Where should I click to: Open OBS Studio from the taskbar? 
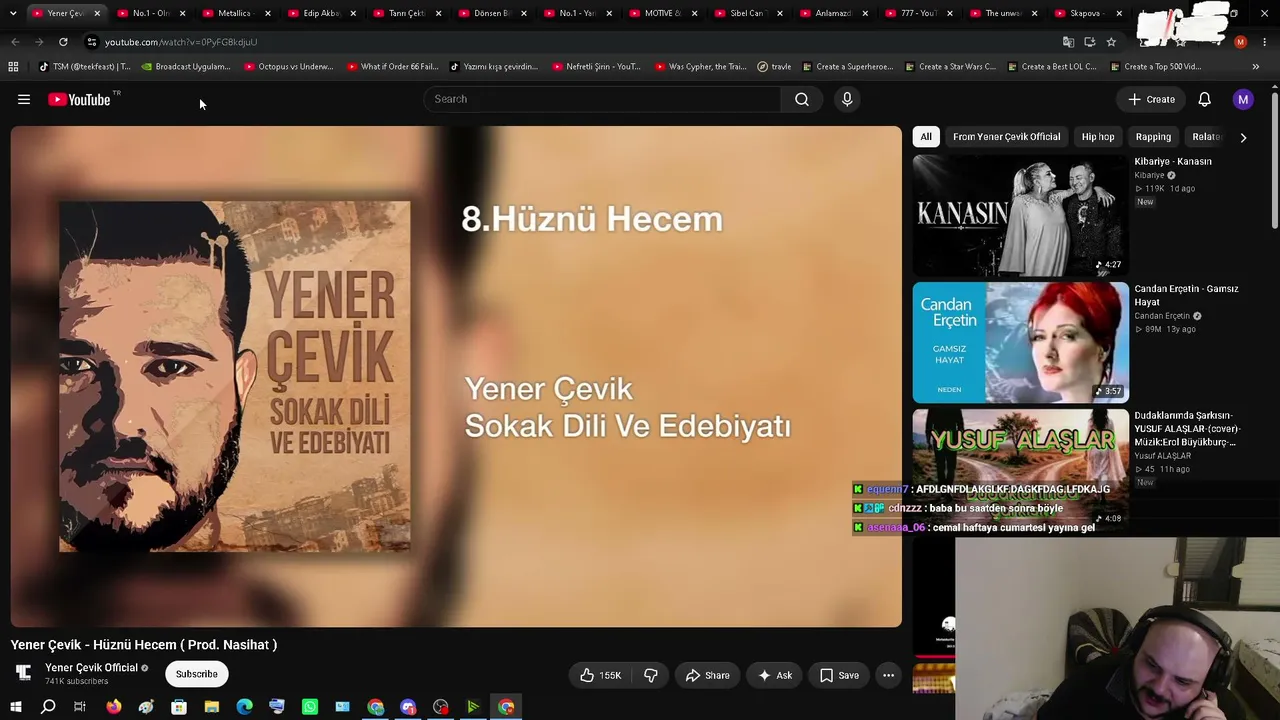click(x=441, y=707)
